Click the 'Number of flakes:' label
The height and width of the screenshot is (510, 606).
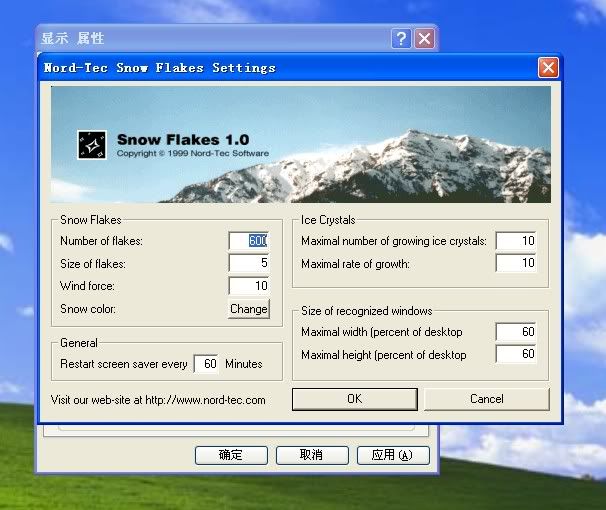pyautogui.click(x=101, y=241)
